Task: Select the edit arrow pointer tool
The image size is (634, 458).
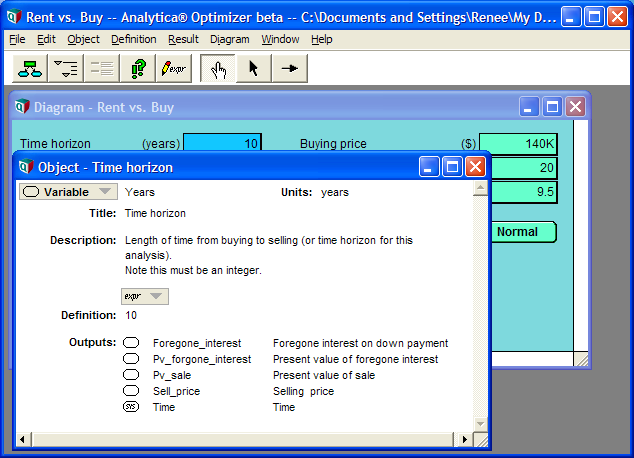Action: (254, 68)
